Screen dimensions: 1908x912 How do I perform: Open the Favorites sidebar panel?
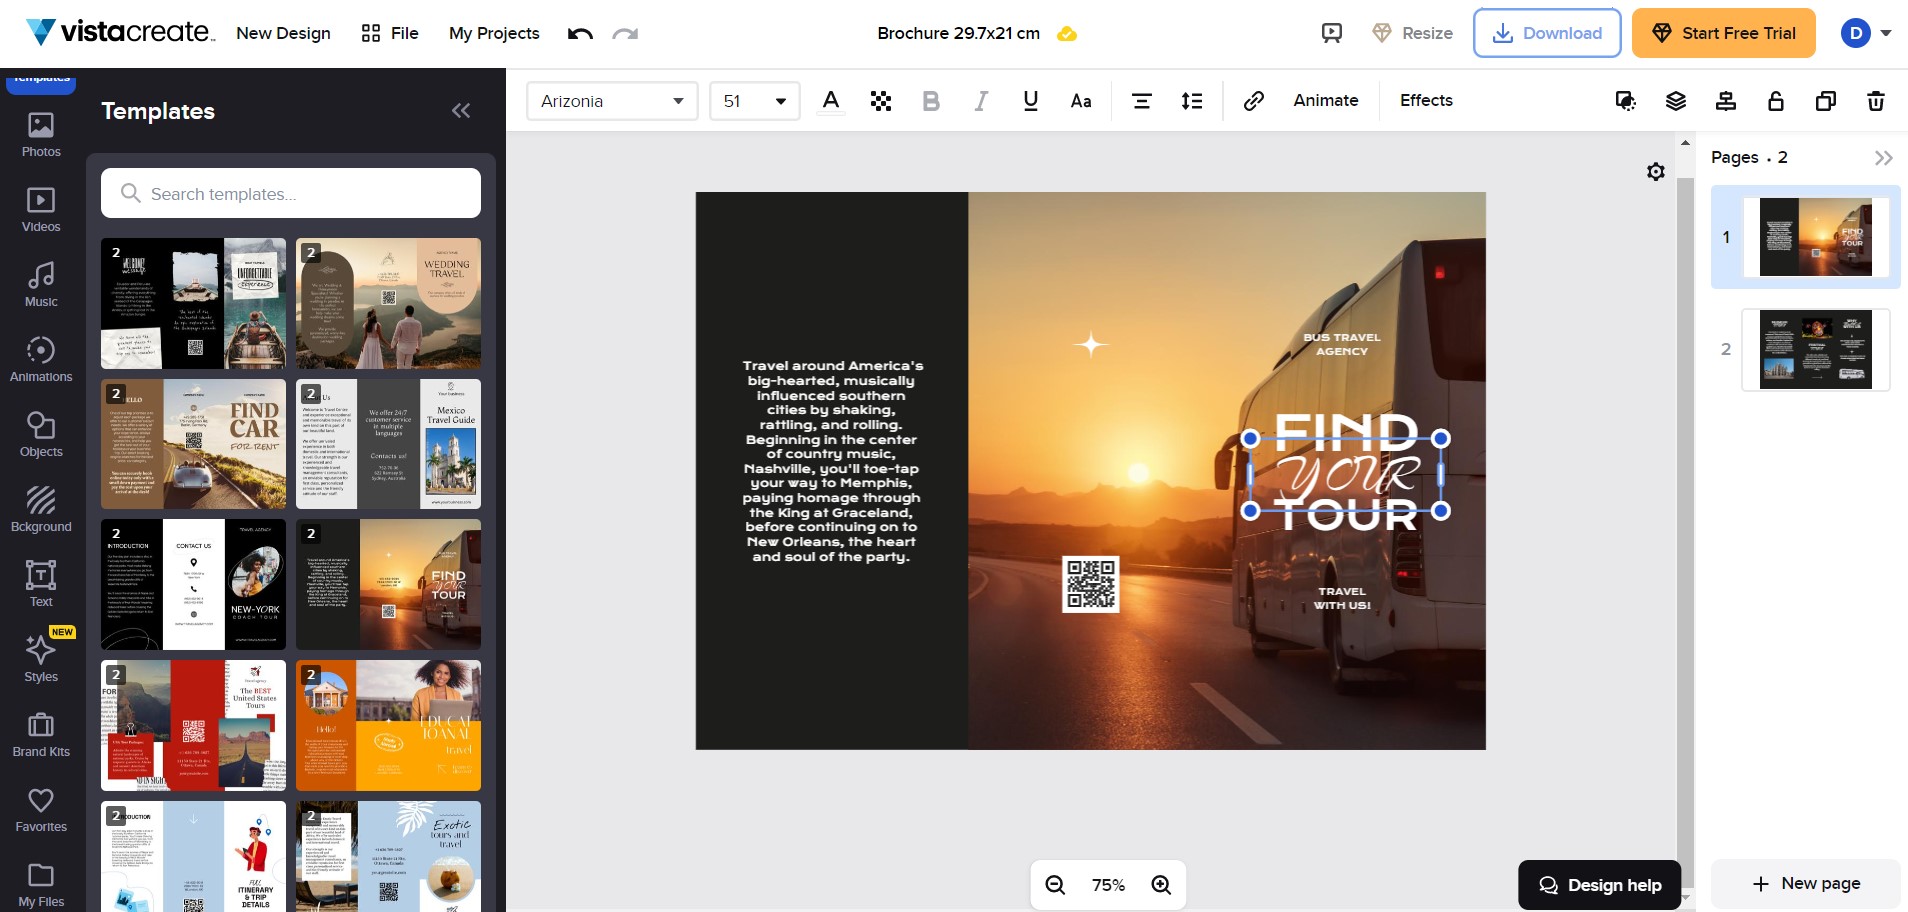pos(41,810)
